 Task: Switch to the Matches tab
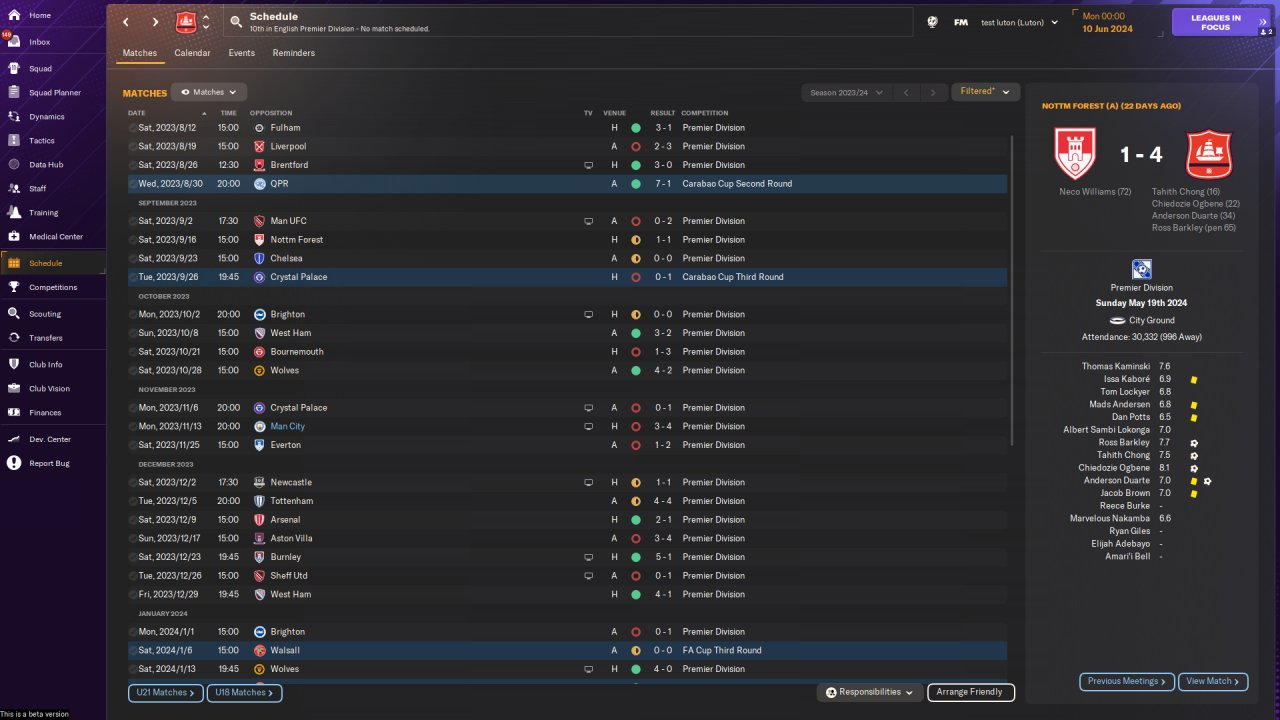click(139, 53)
